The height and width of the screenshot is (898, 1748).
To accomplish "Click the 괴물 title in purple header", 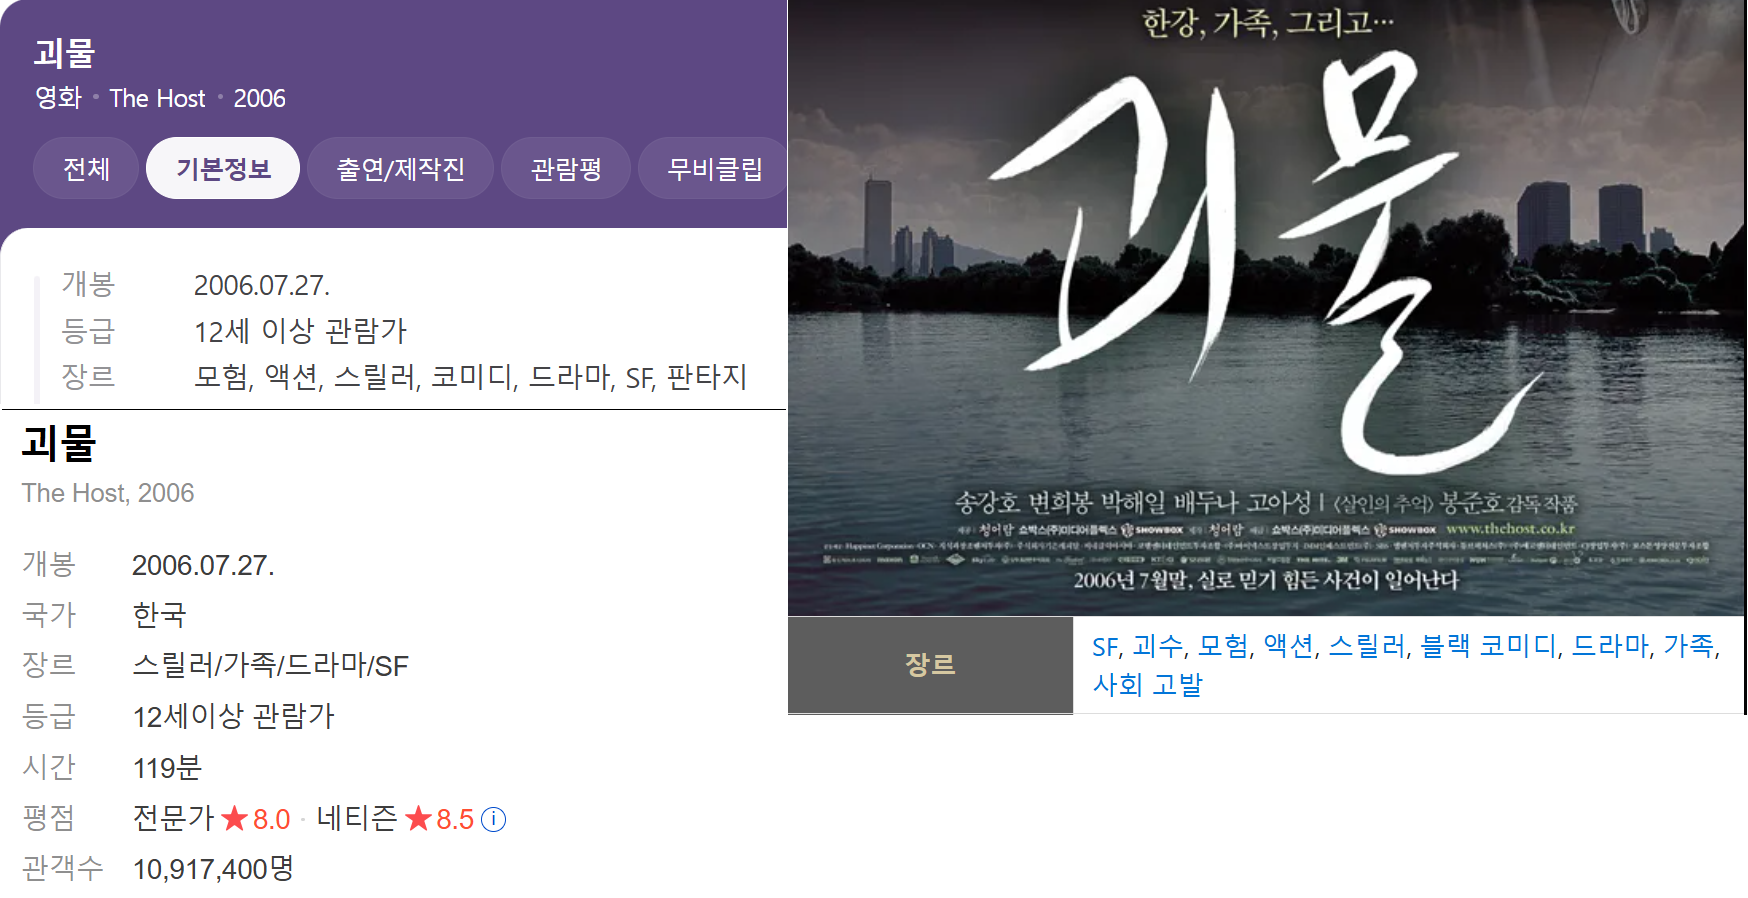I will pyautogui.click(x=64, y=53).
